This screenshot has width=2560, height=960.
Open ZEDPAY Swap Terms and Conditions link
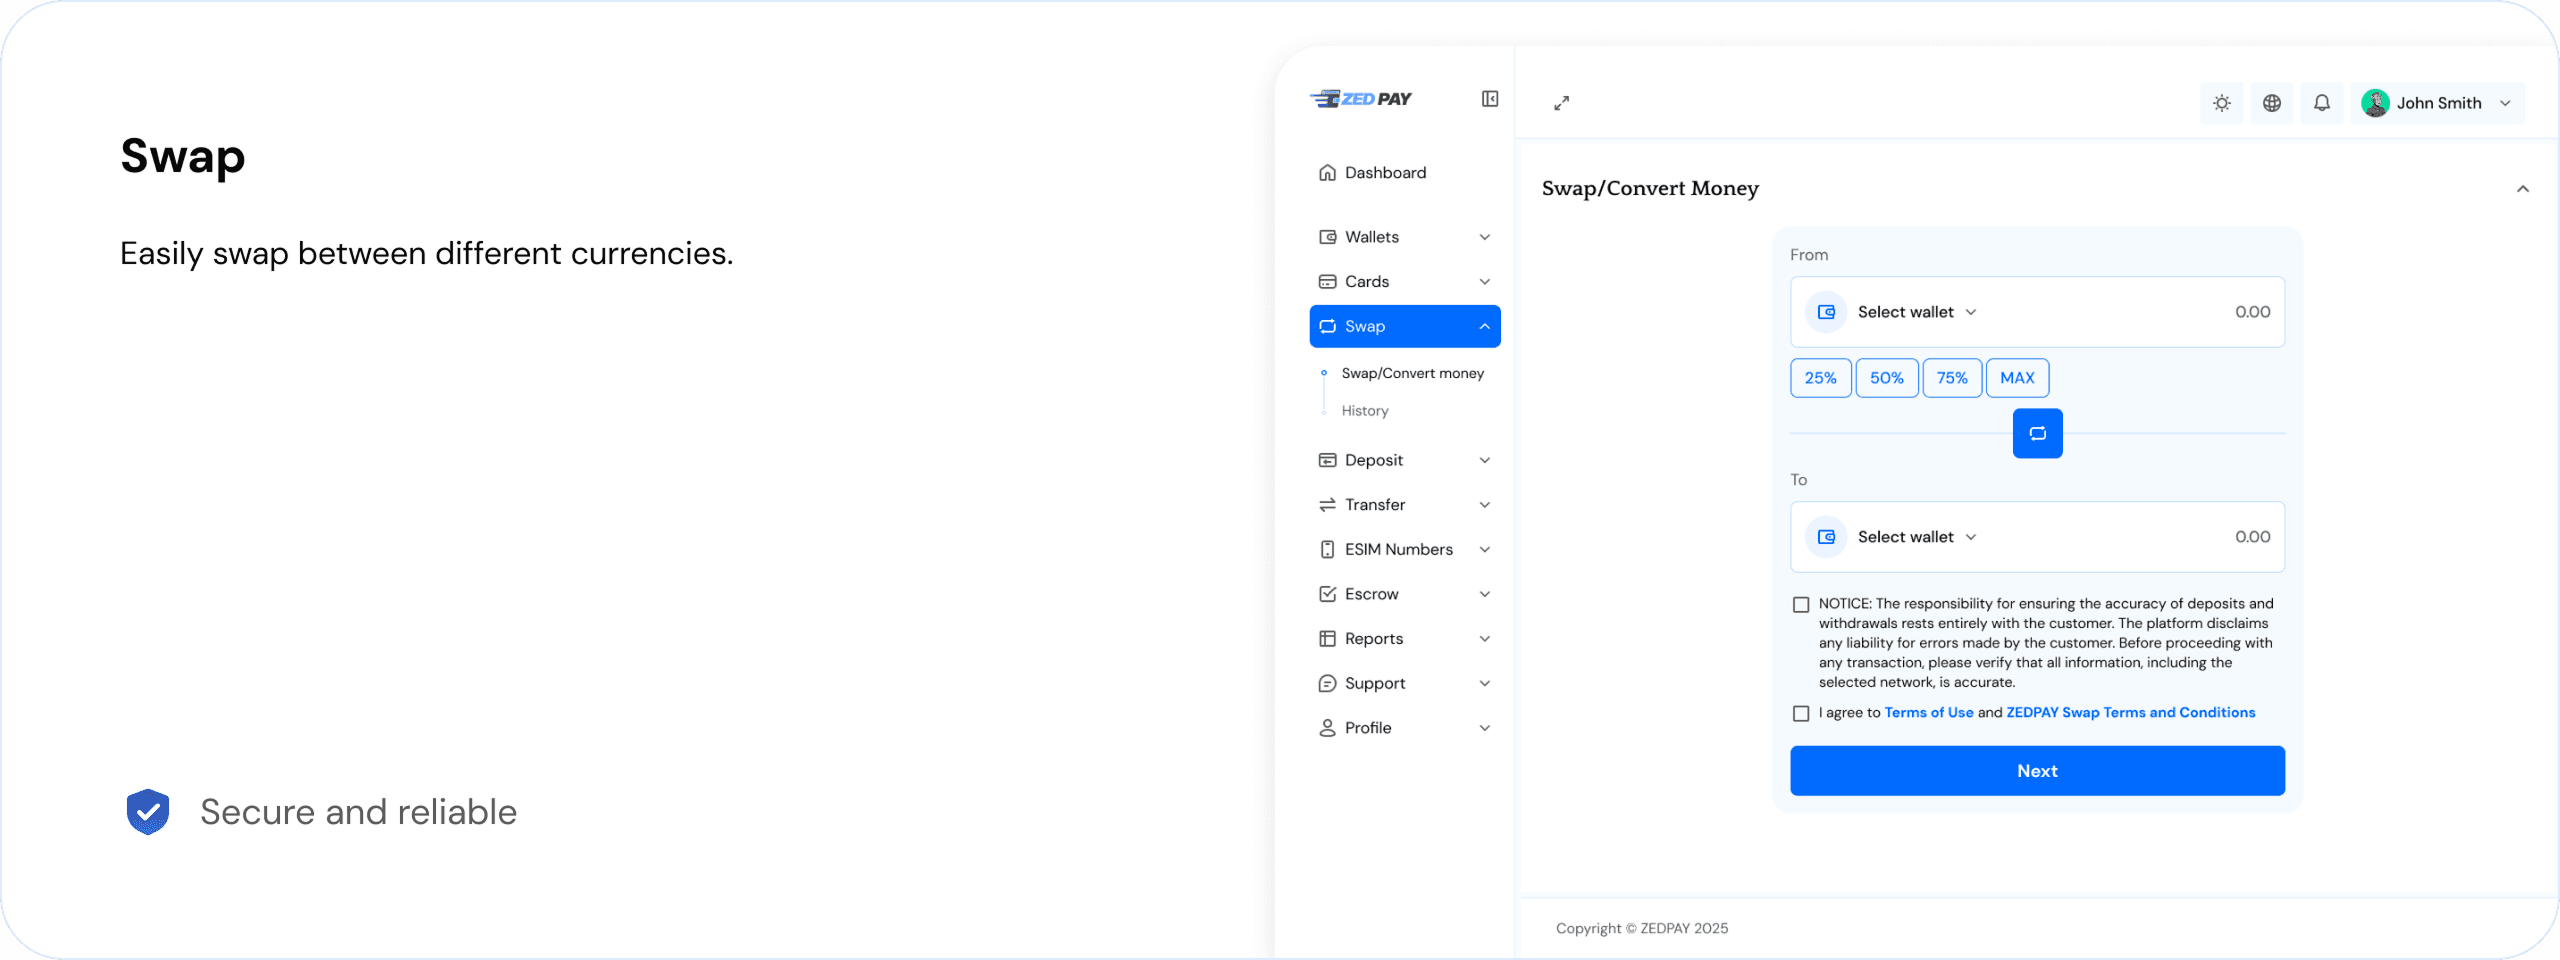(x=2130, y=712)
